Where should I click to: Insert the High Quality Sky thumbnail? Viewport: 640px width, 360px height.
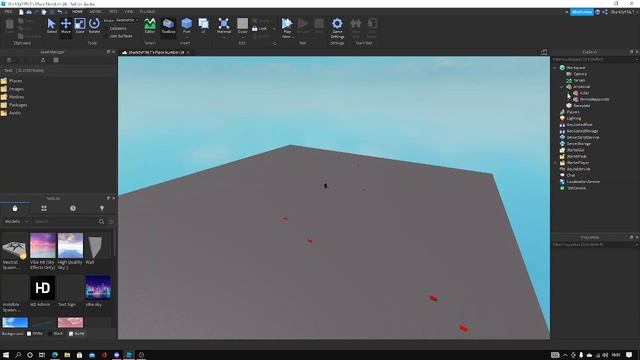coord(70,245)
